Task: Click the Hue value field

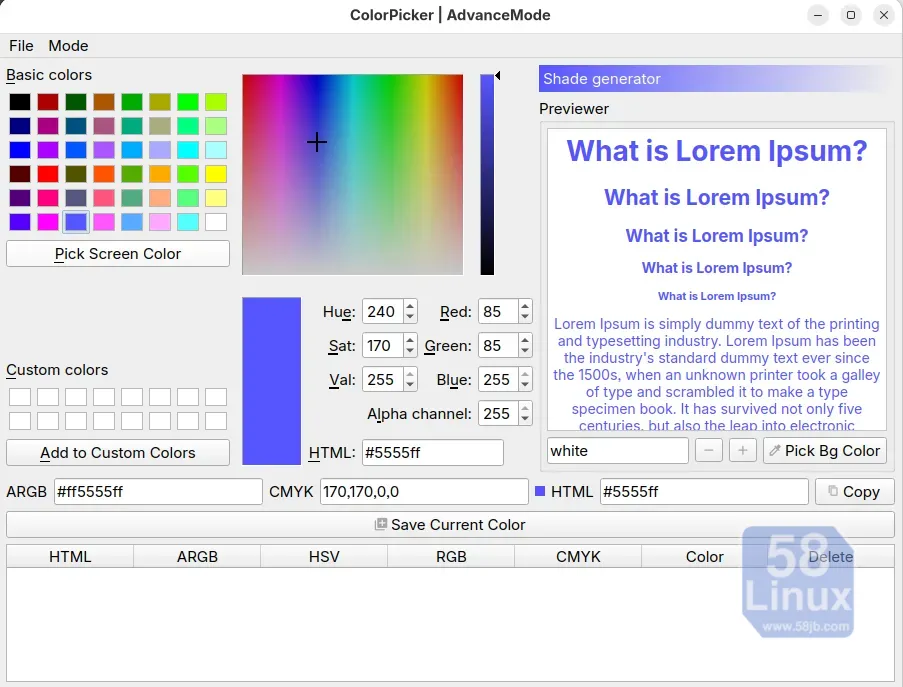Action: 383,312
